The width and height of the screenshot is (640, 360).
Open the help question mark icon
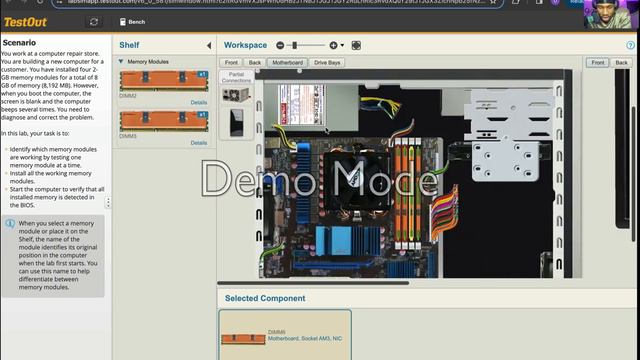pos(630,45)
